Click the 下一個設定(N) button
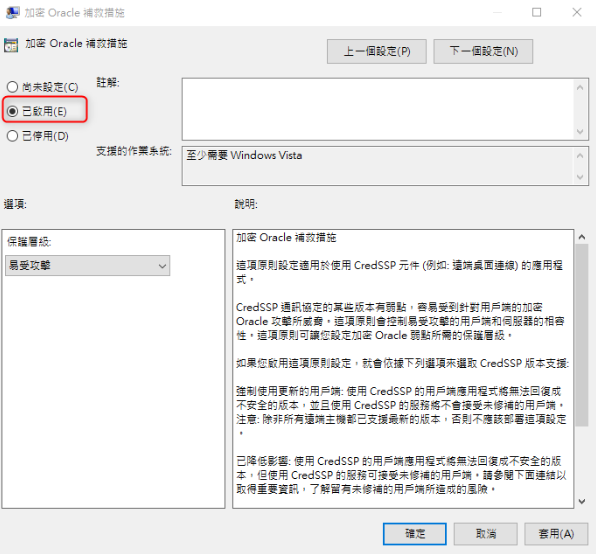This screenshot has width=596, height=554. click(x=483, y=51)
